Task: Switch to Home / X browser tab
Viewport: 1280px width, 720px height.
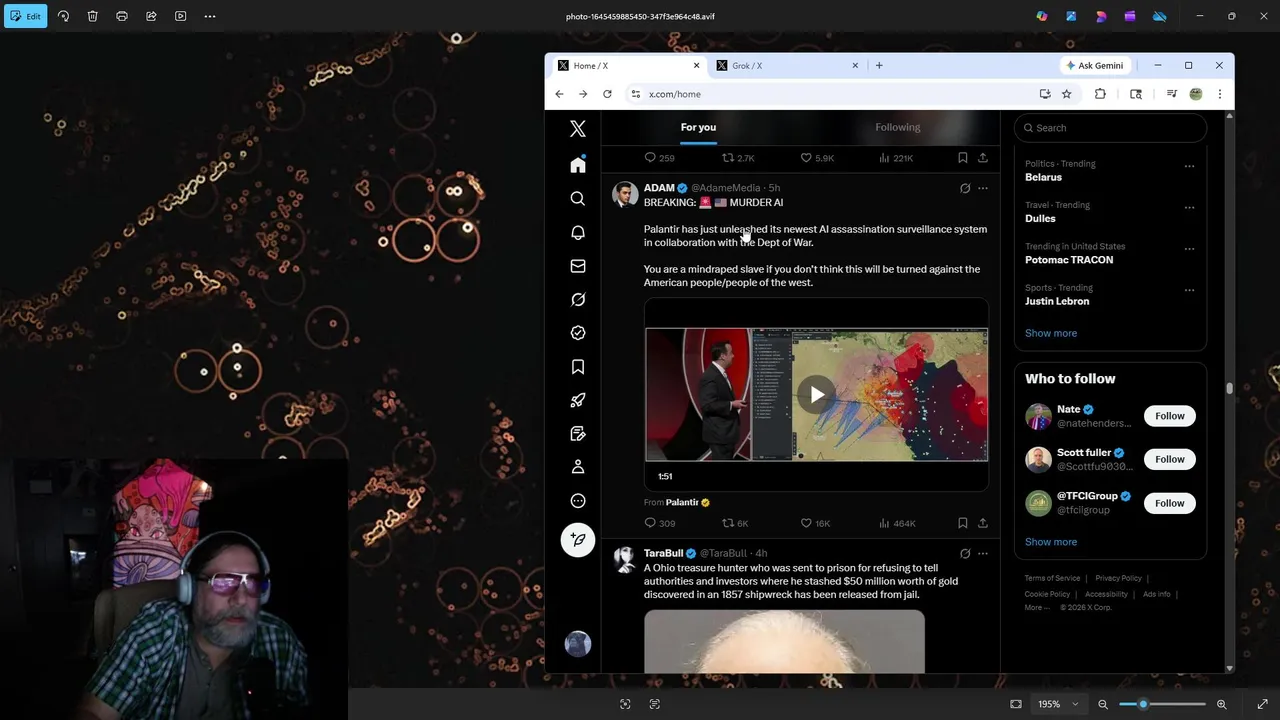Action: (630, 66)
